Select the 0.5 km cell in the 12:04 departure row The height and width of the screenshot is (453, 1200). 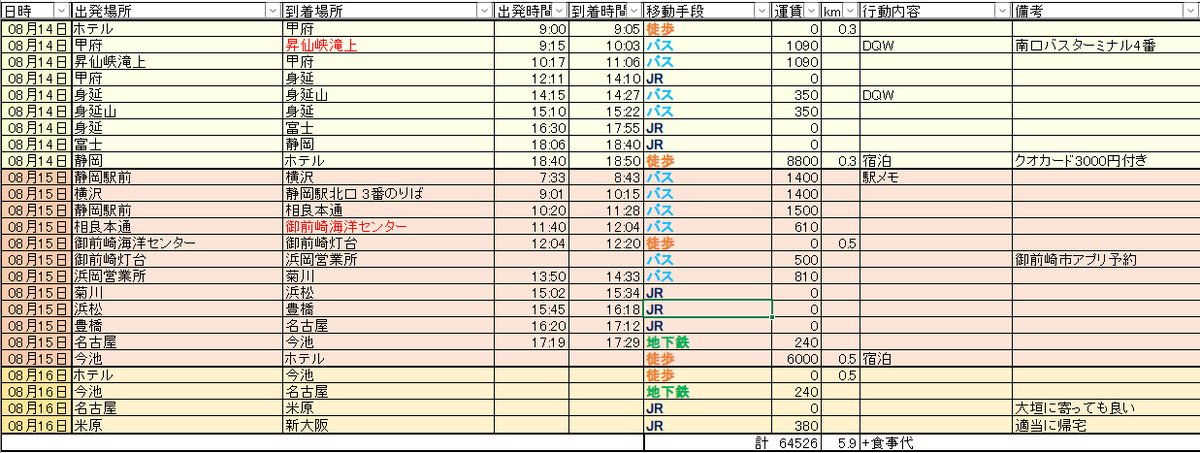point(840,243)
